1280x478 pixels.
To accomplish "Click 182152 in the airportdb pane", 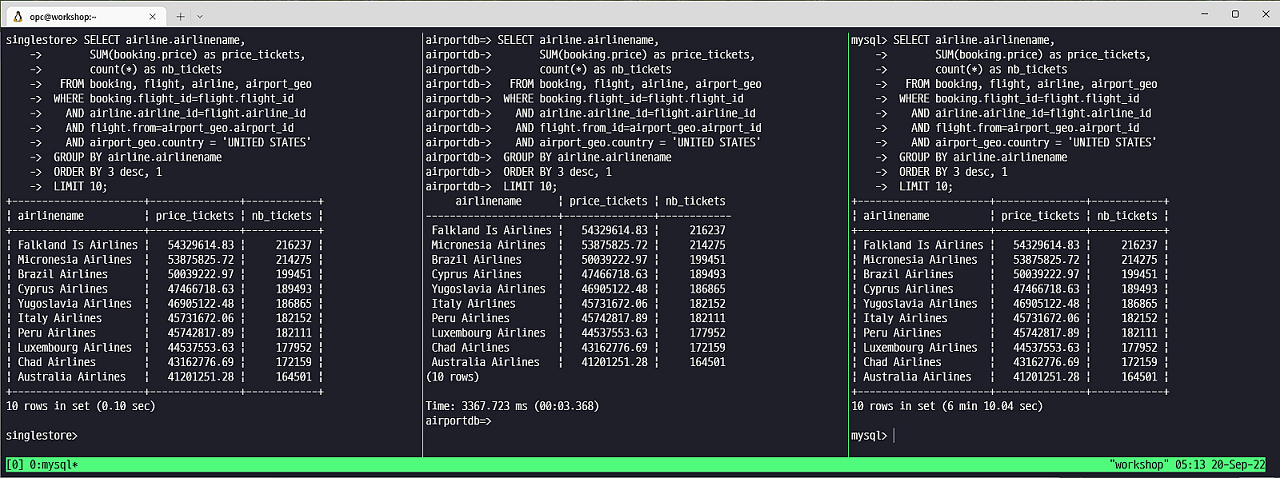I will pyautogui.click(x=707, y=303).
